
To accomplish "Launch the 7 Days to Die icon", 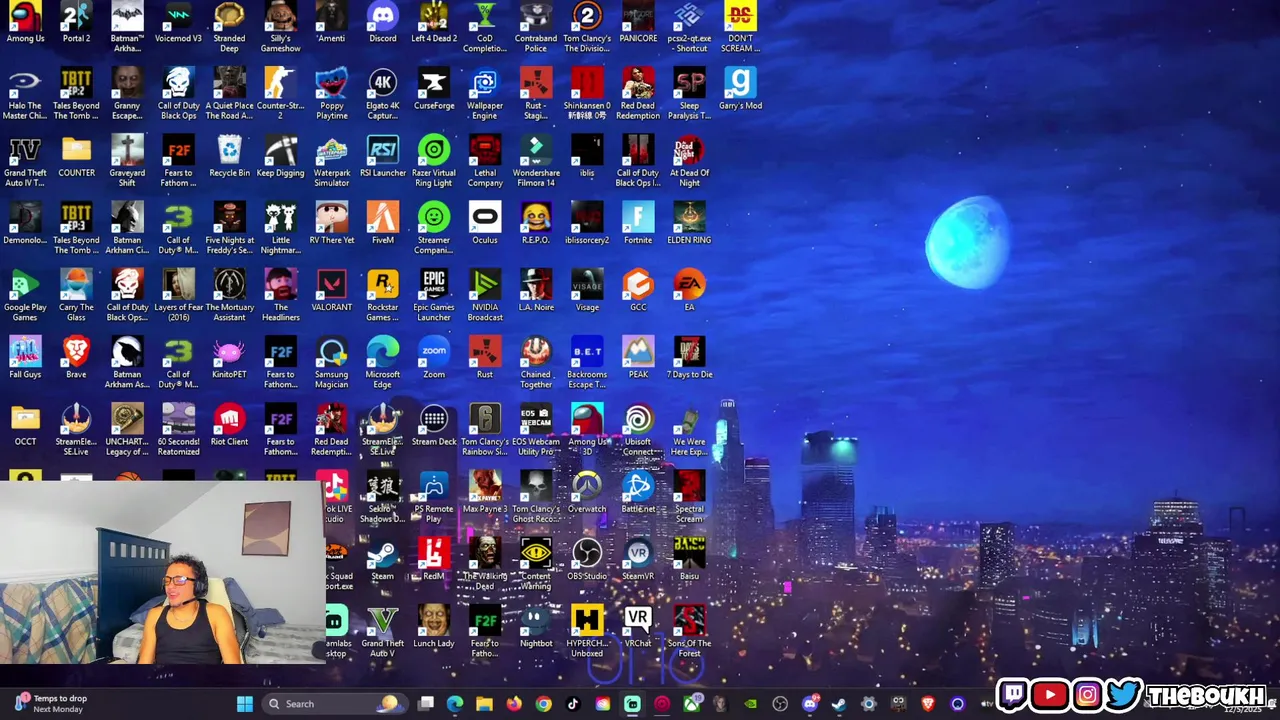I will tap(689, 357).
